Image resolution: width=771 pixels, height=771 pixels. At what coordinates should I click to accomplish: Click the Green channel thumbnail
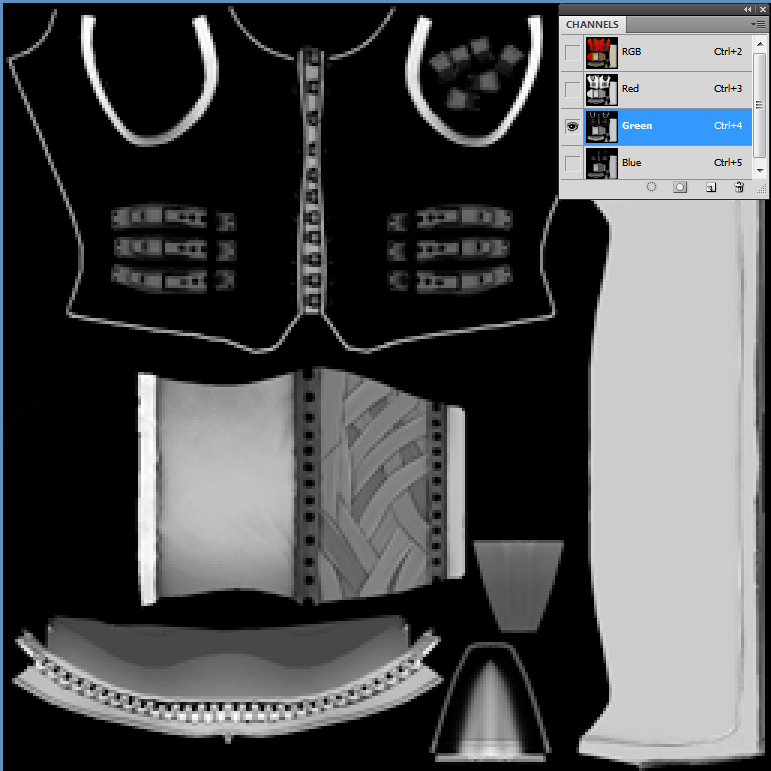tap(601, 126)
